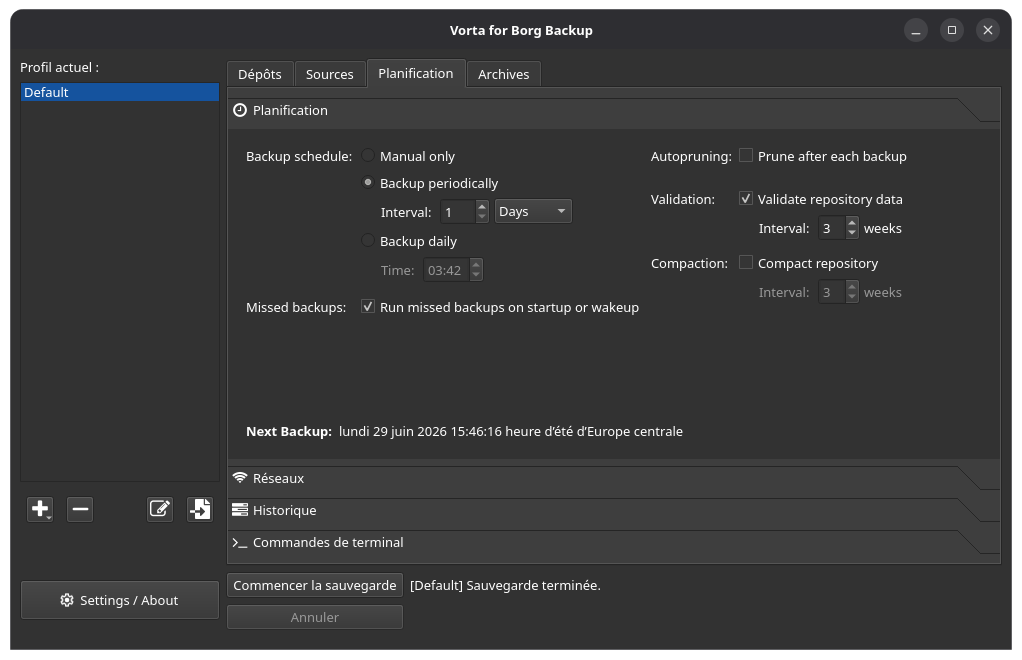1022x660 pixels.
Task: Remove the profile with the minus icon
Action: pos(80,509)
